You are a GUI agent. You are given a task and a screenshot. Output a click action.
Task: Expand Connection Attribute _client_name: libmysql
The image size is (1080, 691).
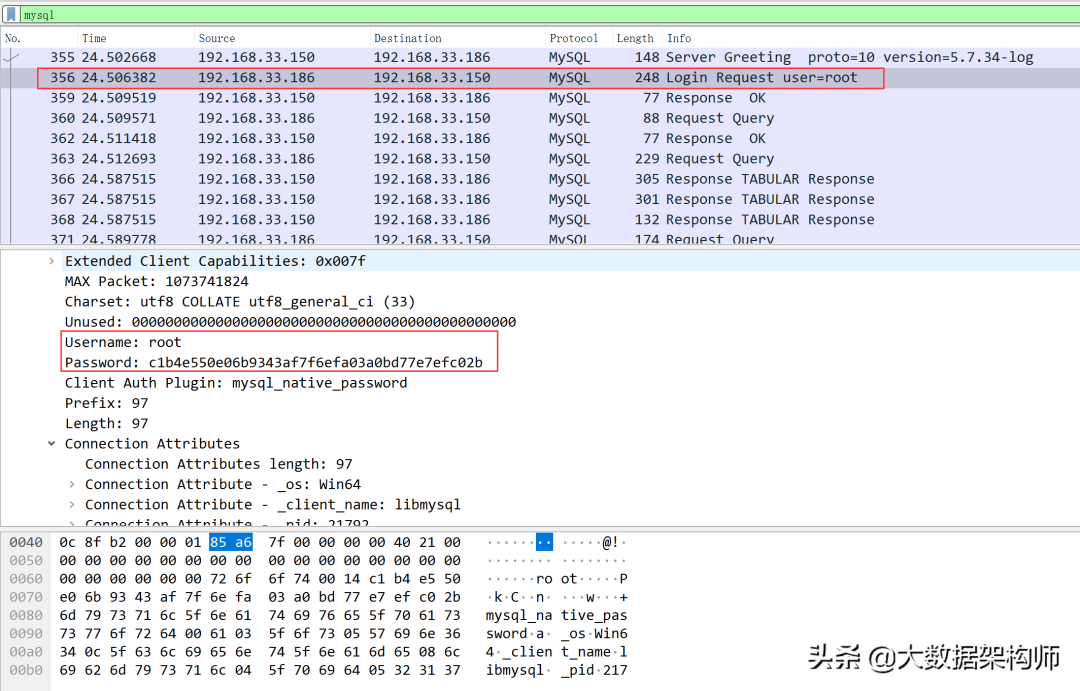[x=72, y=505]
